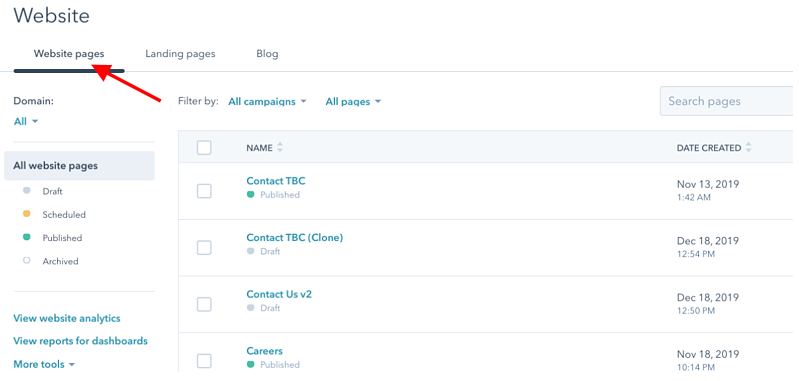799x381 pixels.
Task: Click View reports for dashboards link
Action: point(81,341)
